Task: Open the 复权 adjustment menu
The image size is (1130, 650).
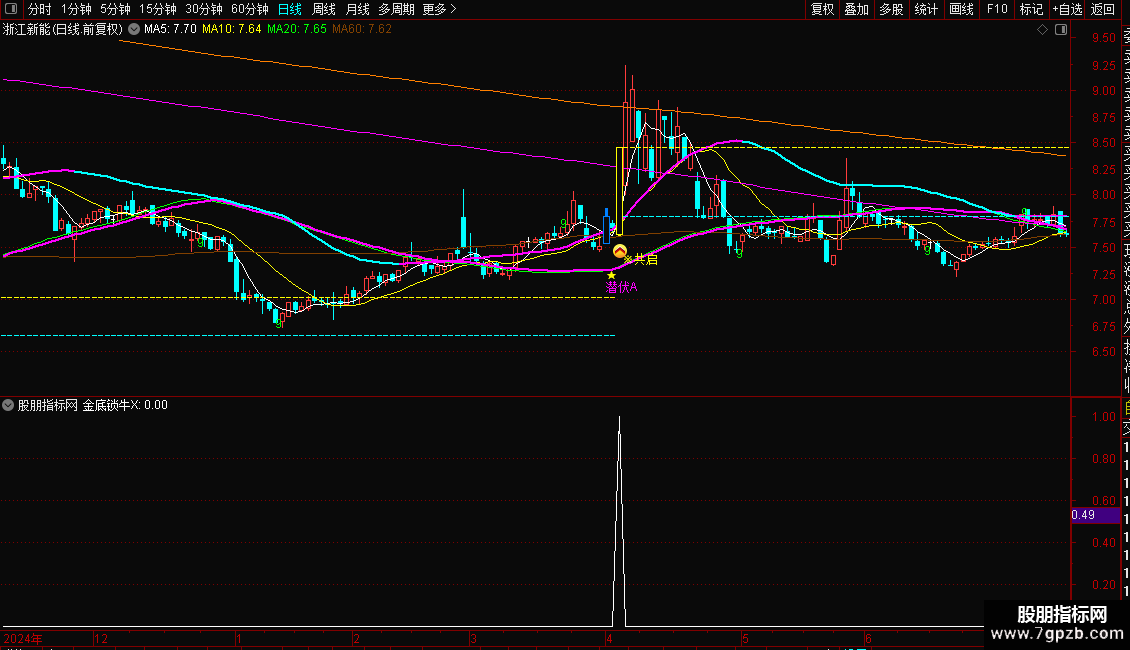Action: coord(822,9)
